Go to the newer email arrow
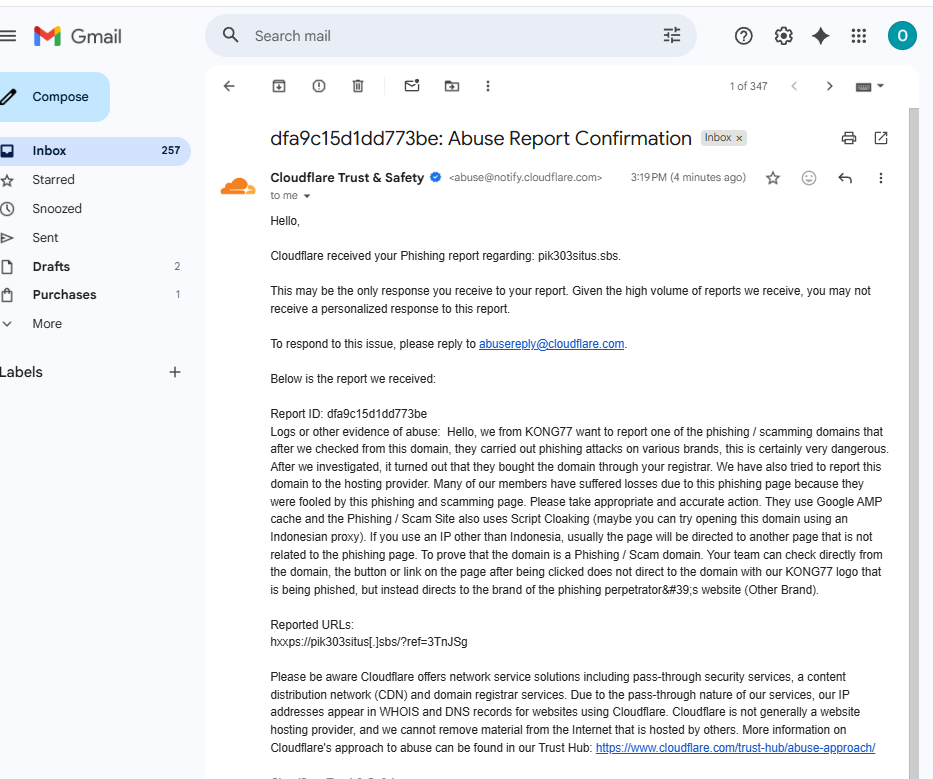 pyautogui.click(x=794, y=86)
